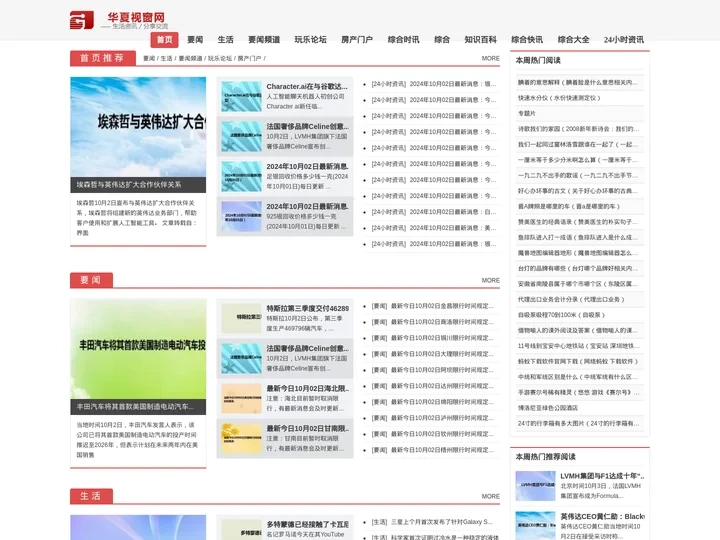Image resolution: width=720 pixels, height=540 pixels.
Task: Open the 埃森哲与英伟达 featured image
Action: coord(138,127)
